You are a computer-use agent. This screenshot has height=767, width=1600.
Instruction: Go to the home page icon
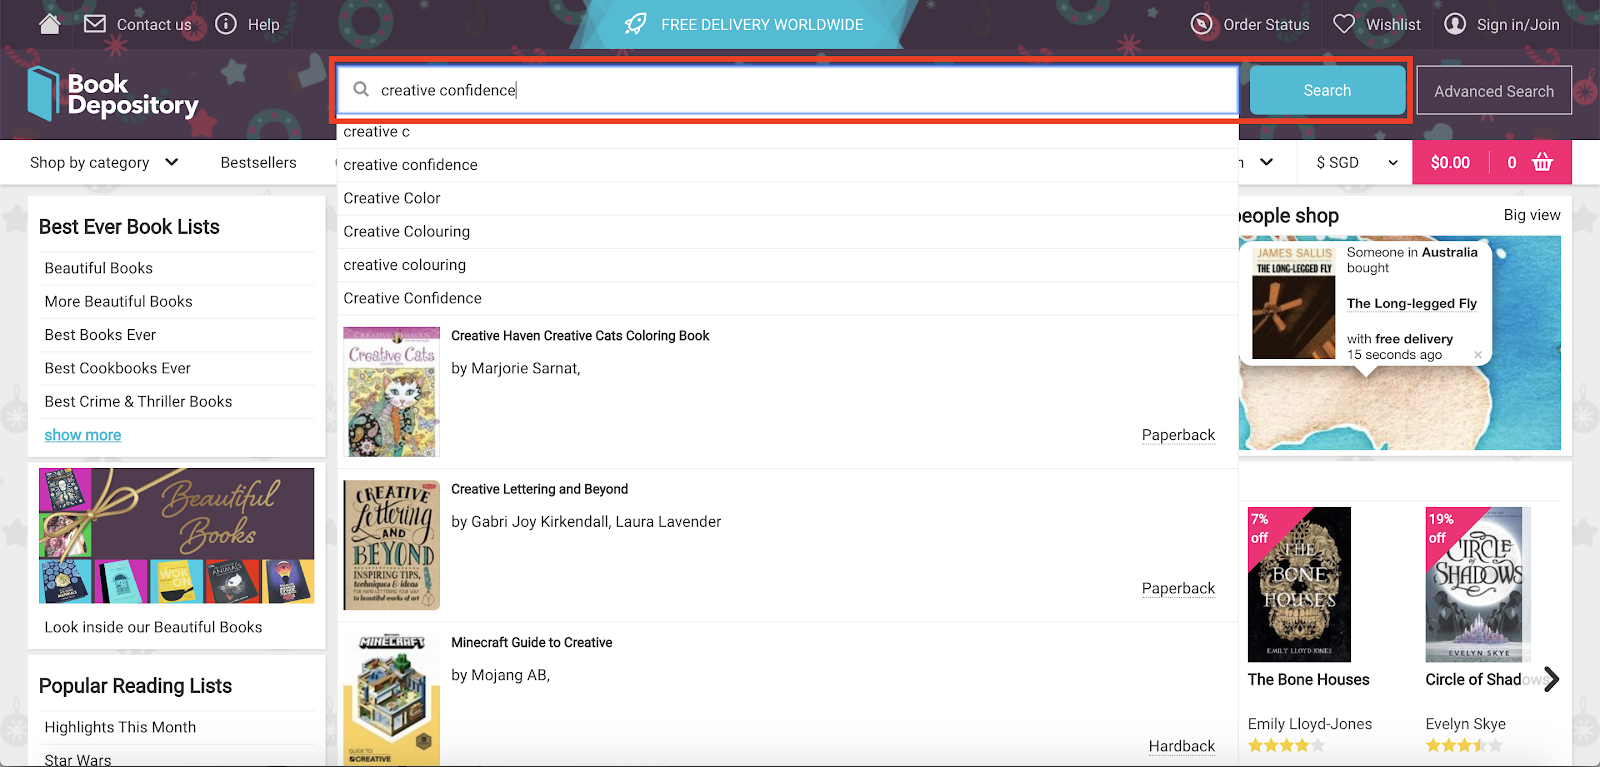[x=49, y=24]
